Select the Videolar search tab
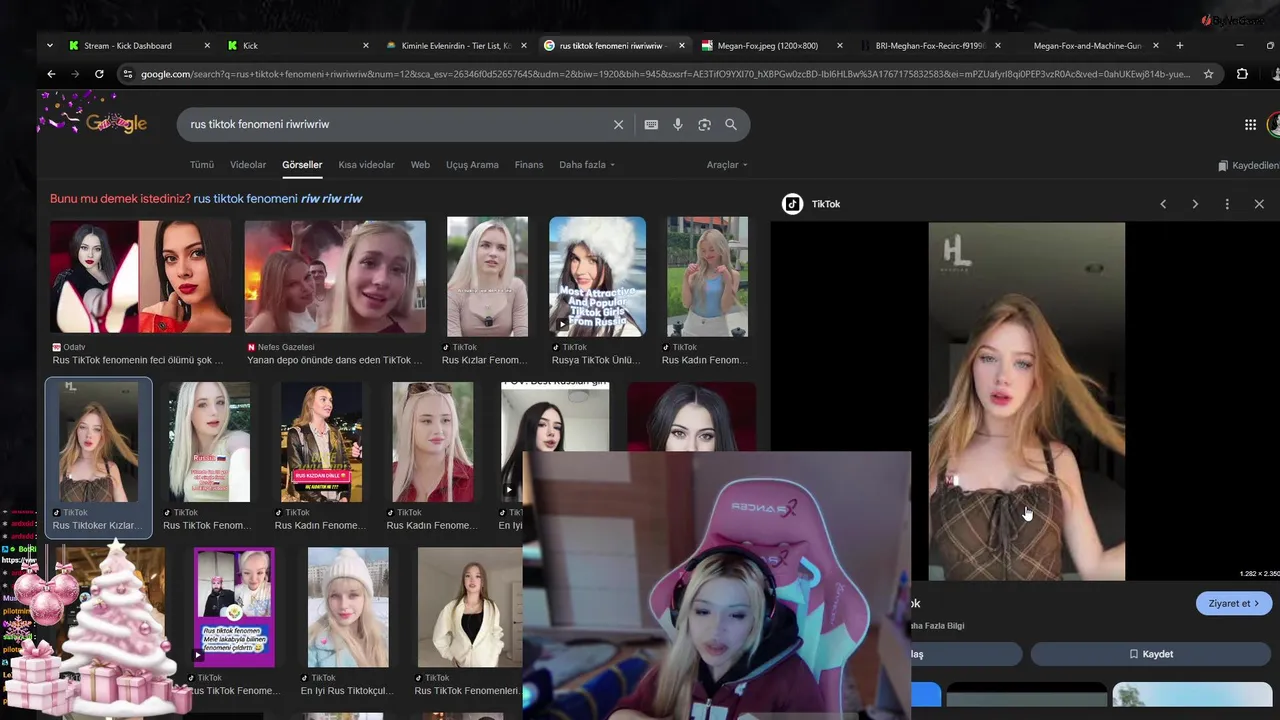The width and height of the screenshot is (1280, 720). coord(248,165)
